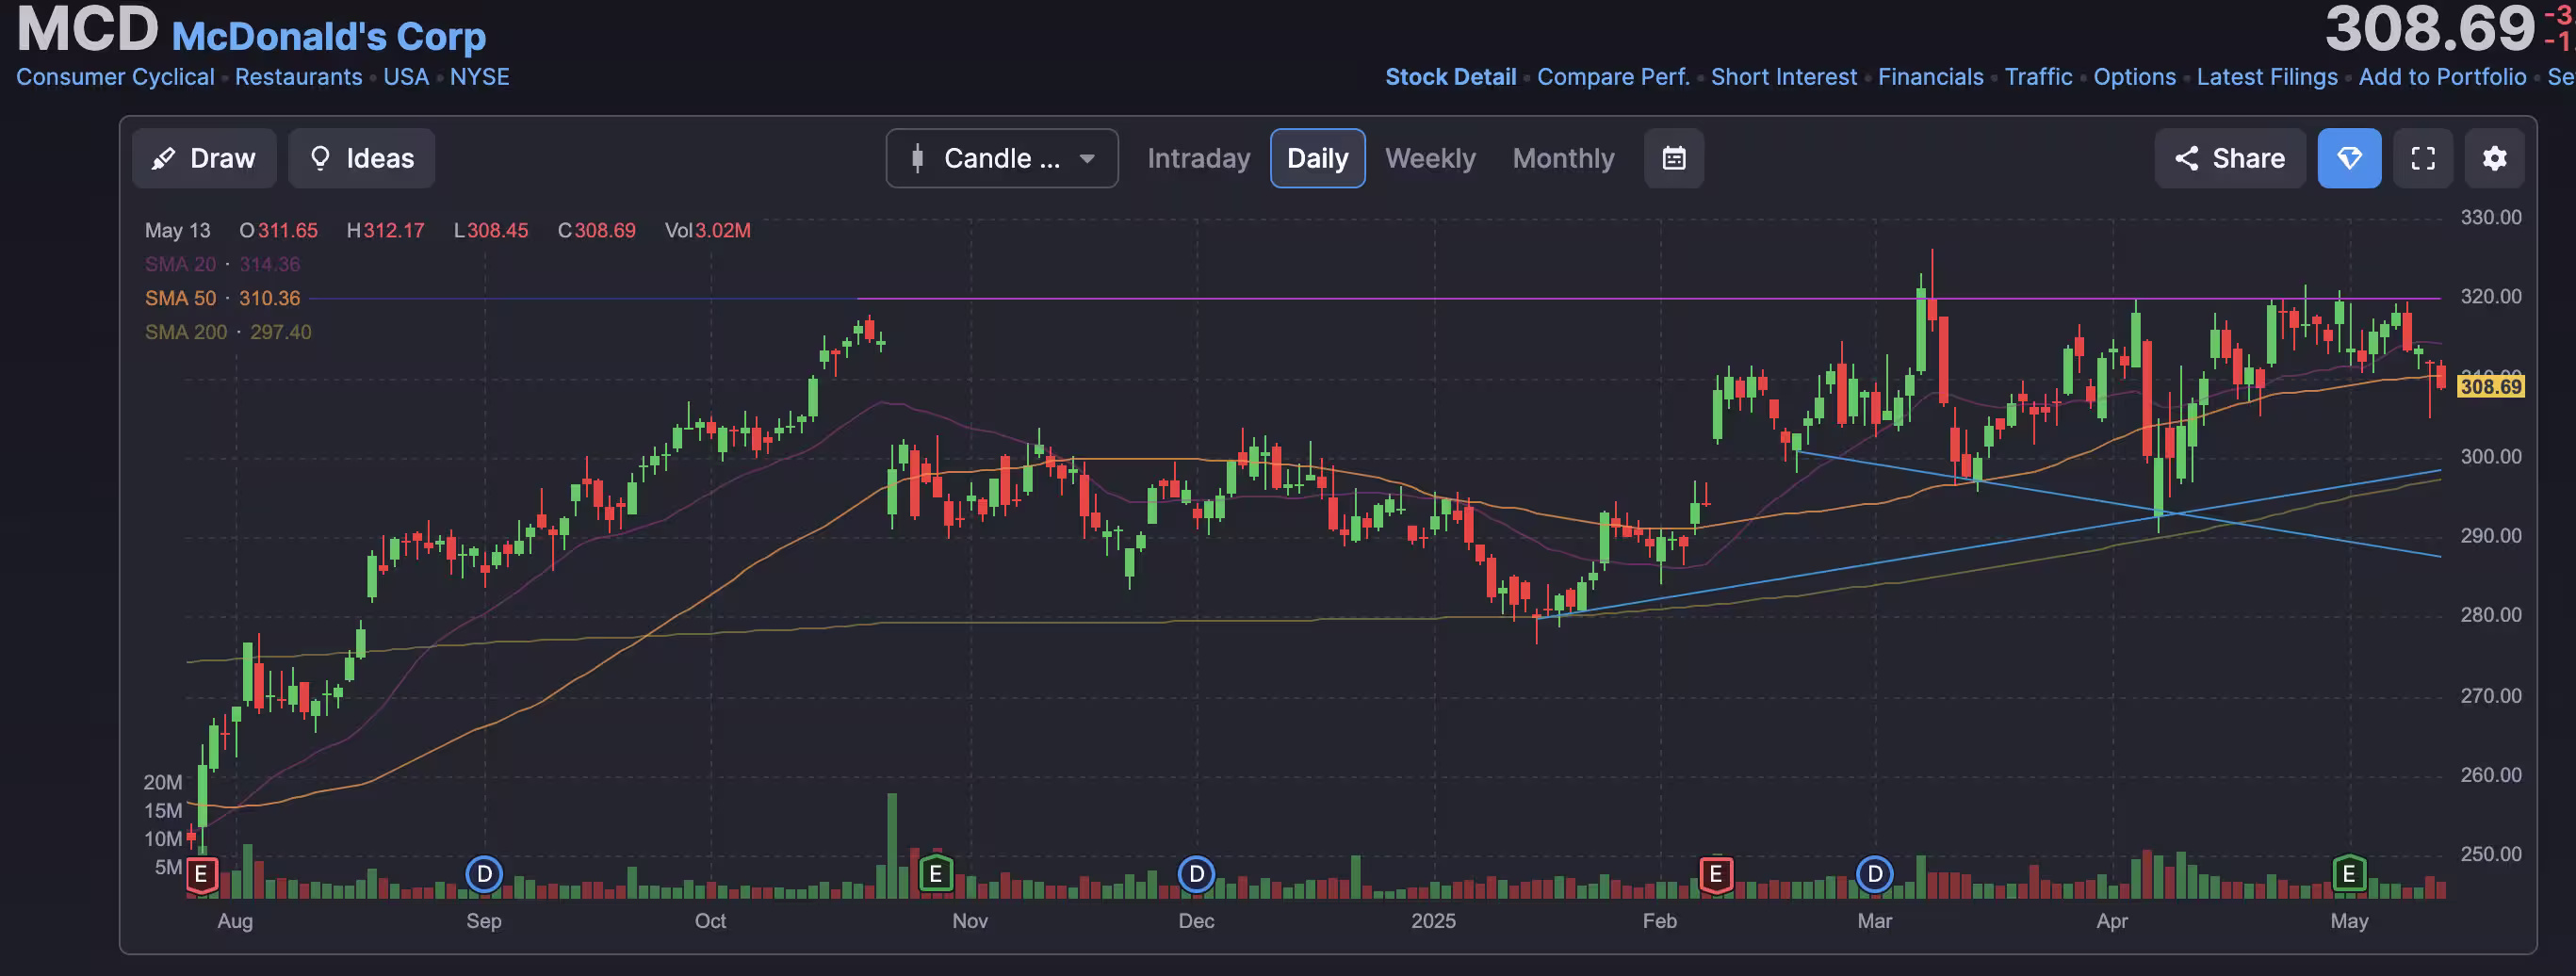Click the dividend marker in March
The image size is (2576, 976).
[x=1875, y=874]
